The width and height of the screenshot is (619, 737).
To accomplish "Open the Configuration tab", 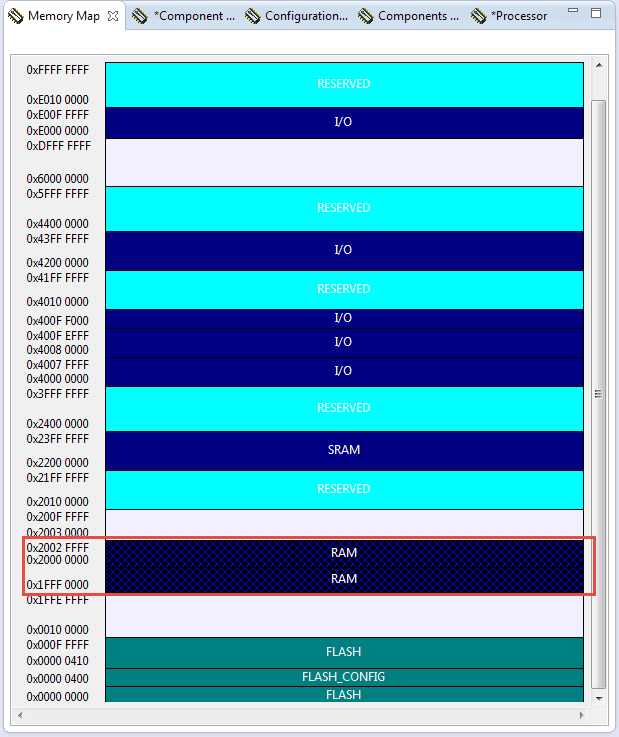I will [306, 16].
